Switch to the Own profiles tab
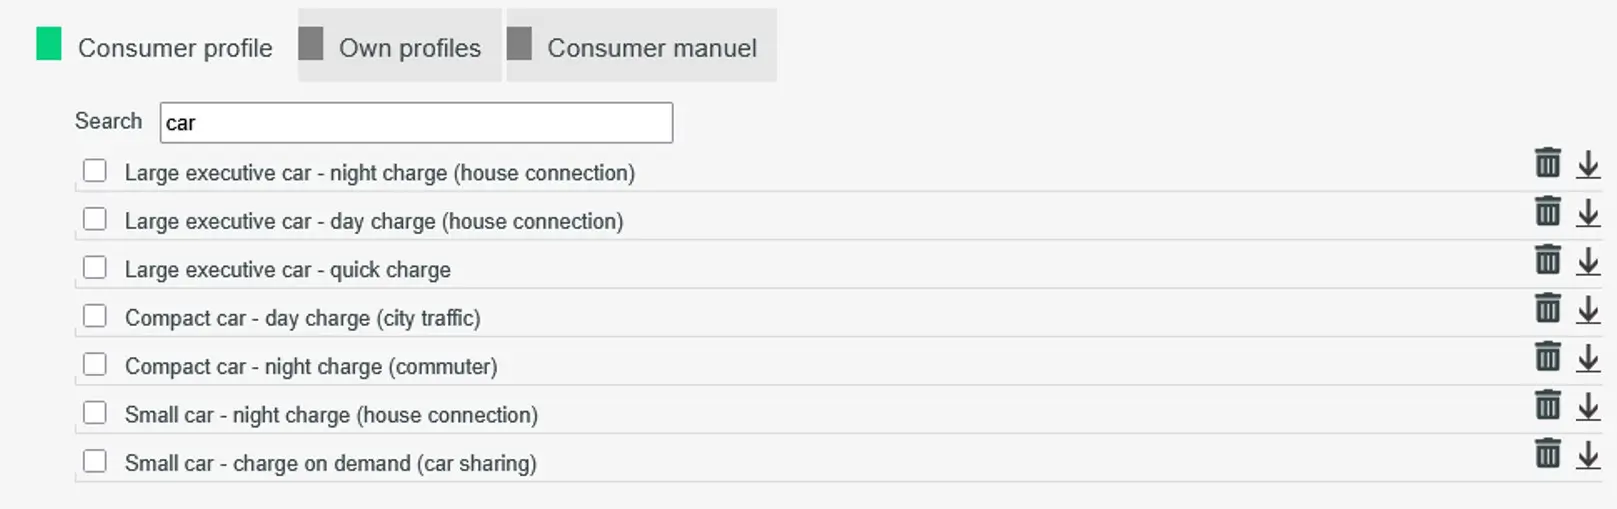The height and width of the screenshot is (509, 1617). click(x=399, y=47)
